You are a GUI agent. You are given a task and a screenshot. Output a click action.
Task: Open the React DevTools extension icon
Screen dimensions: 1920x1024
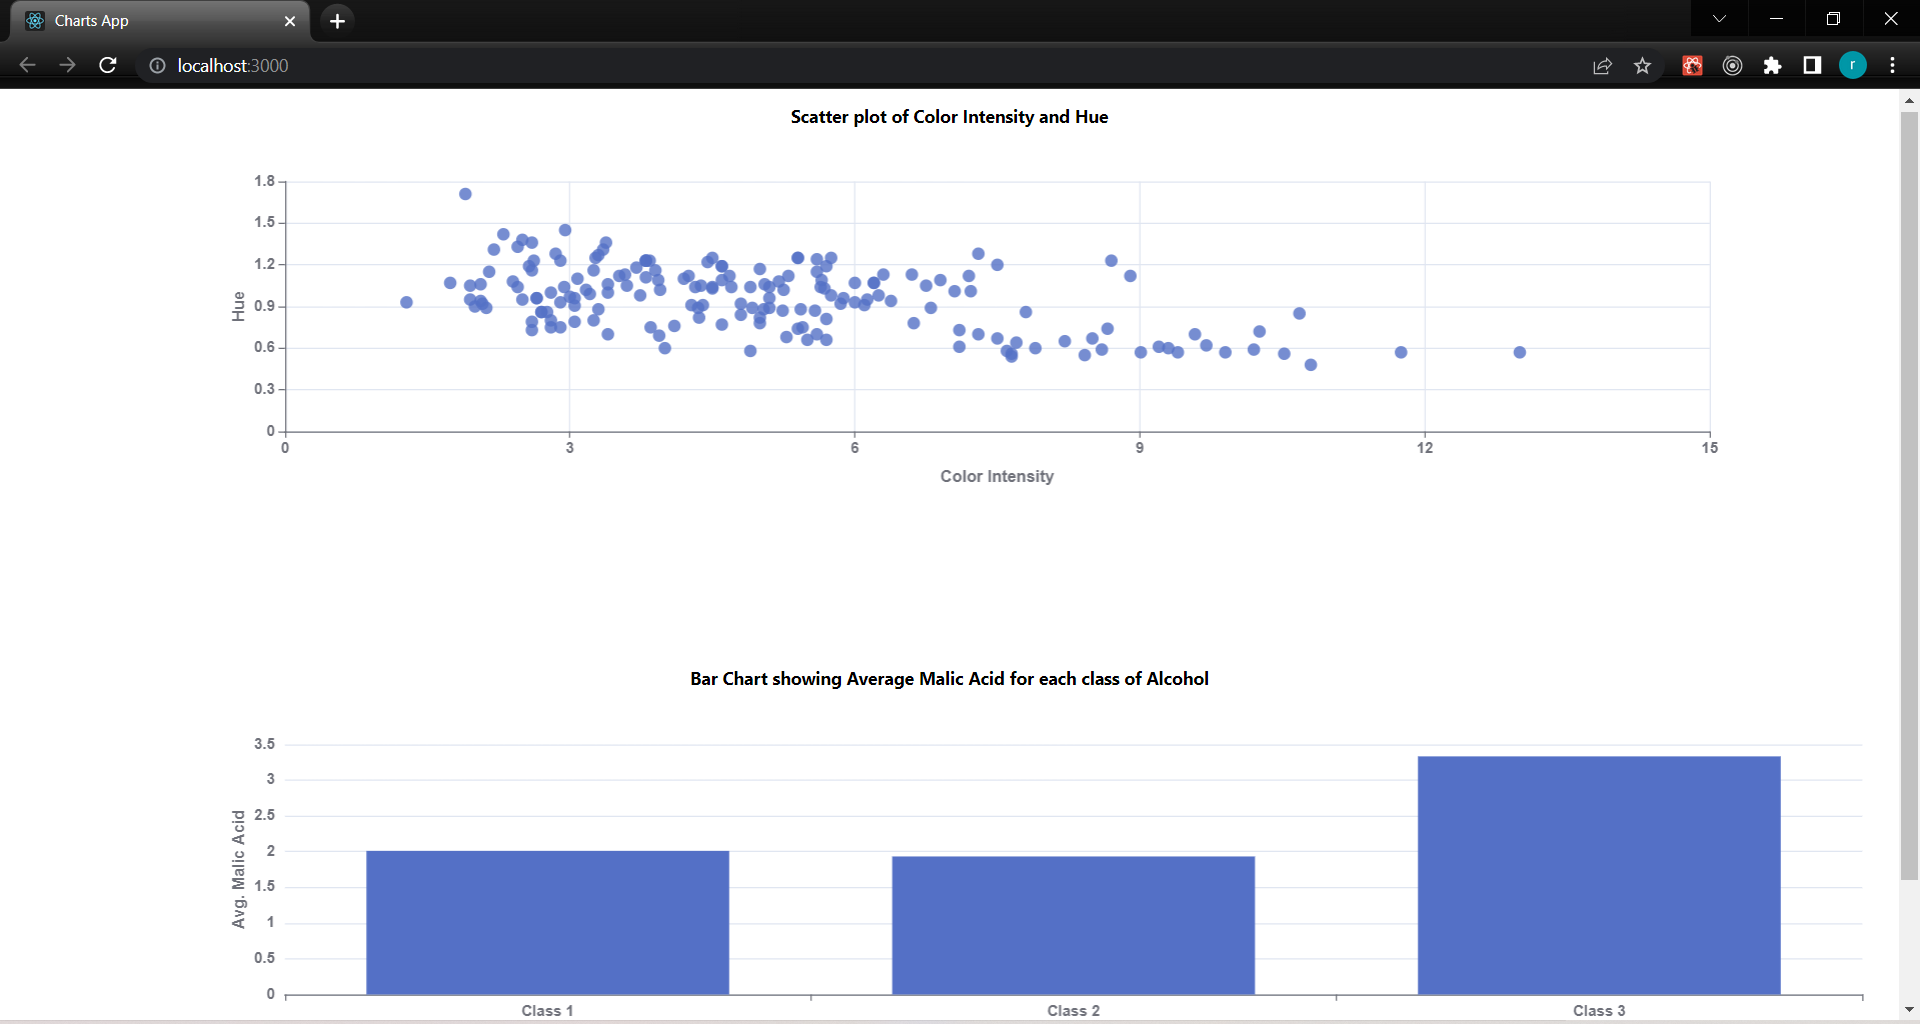pyautogui.click(x=1692, y=65)
